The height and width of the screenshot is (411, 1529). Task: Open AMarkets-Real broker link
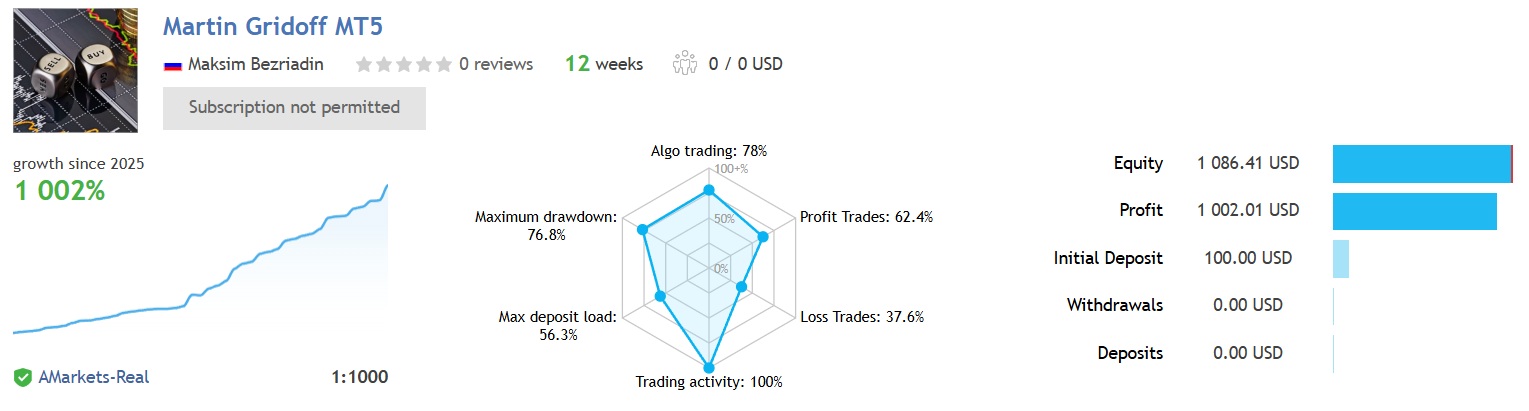click(94, 378)
